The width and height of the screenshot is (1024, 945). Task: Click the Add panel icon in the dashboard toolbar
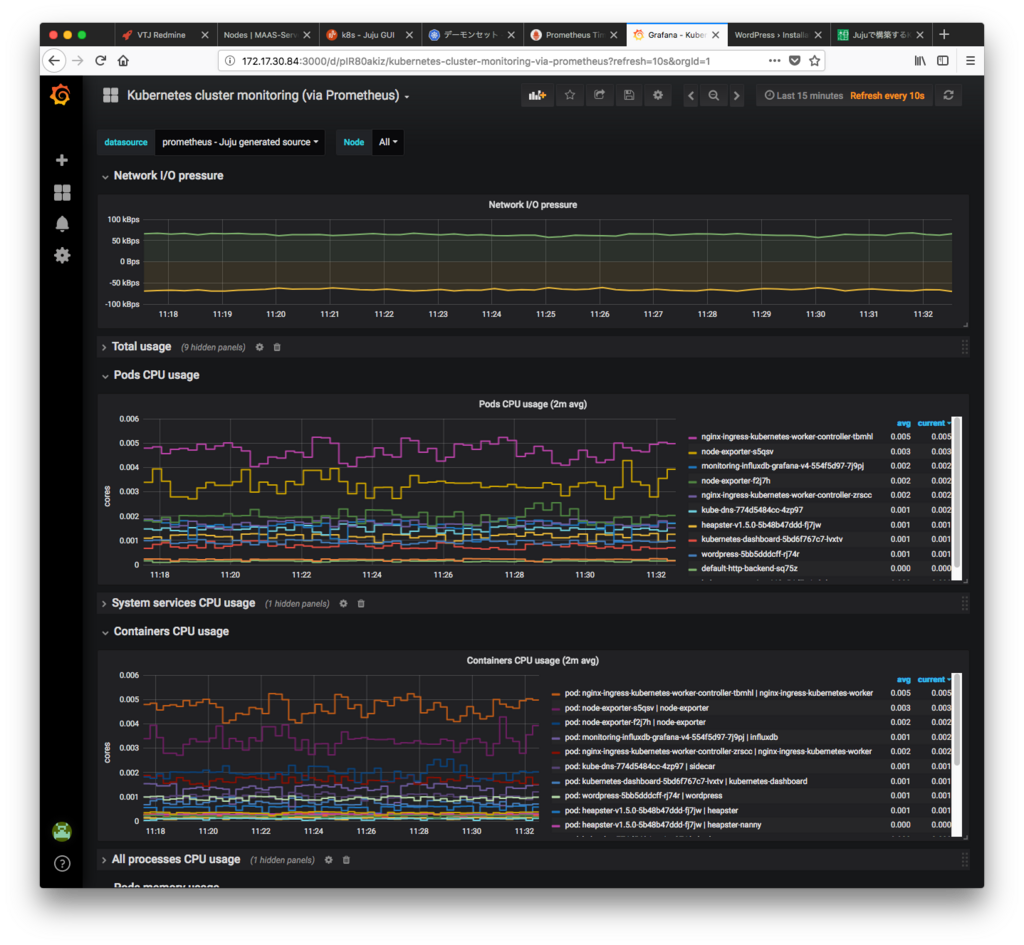click(537, 95)
